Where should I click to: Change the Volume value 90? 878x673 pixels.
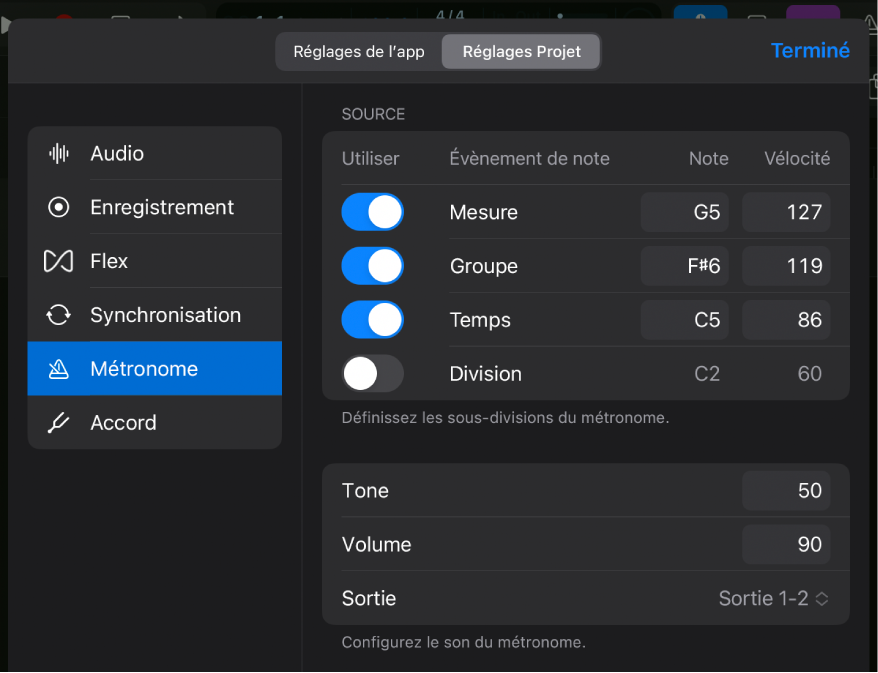(x=786, y=545)
